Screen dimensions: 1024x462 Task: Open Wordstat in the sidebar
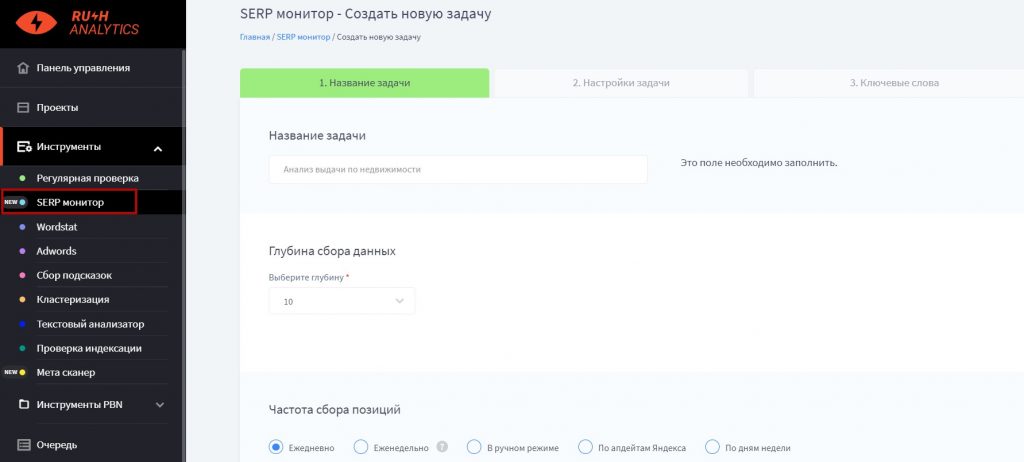click(x=56, y=226)
